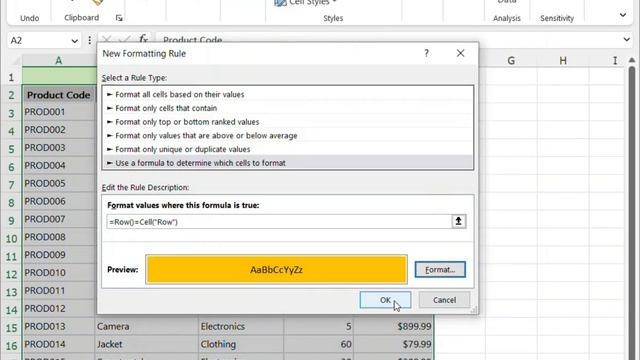Select cell PROD009
The height and width of the screenshot is (360, 640).
[x=59, y=255]
